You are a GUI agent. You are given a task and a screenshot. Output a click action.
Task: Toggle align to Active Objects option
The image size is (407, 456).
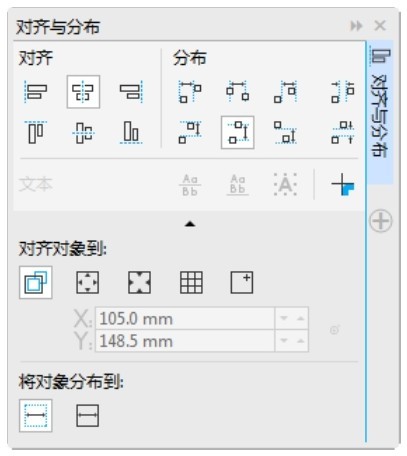tap(36, 282)
